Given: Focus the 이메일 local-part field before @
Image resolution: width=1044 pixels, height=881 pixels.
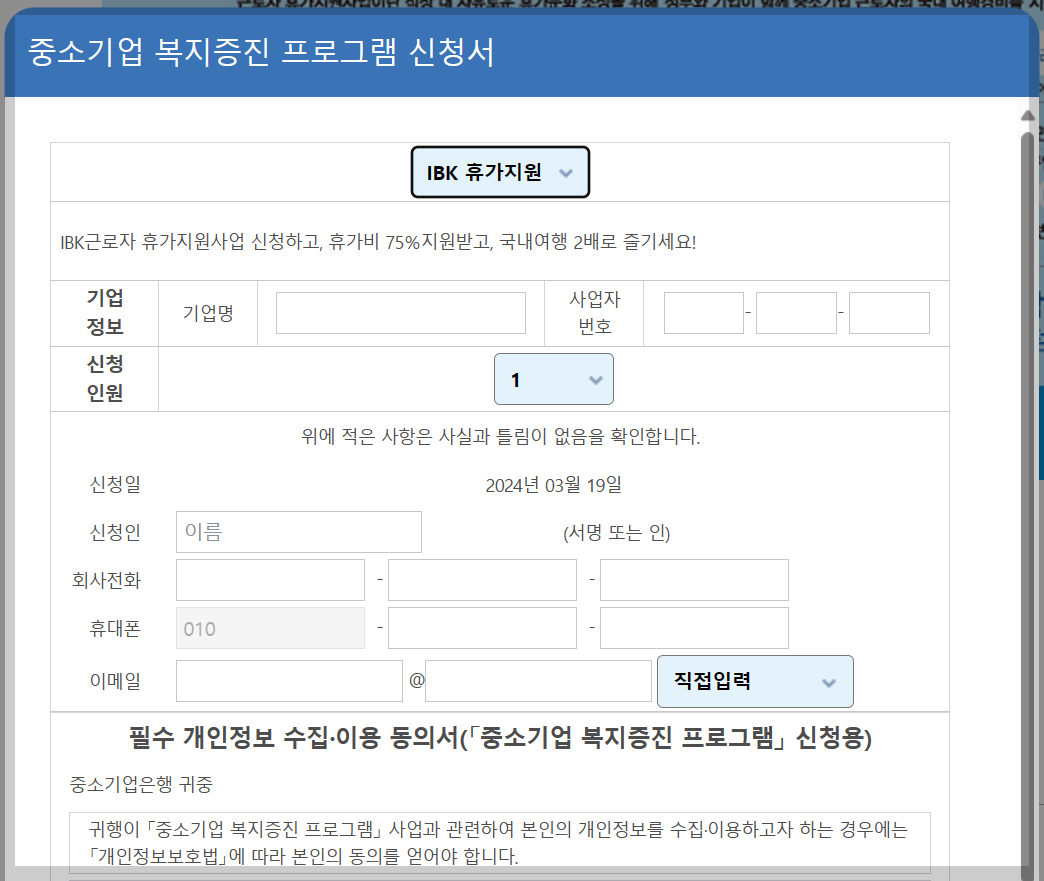Looking at the screenshot, I should tap(290, 681).
